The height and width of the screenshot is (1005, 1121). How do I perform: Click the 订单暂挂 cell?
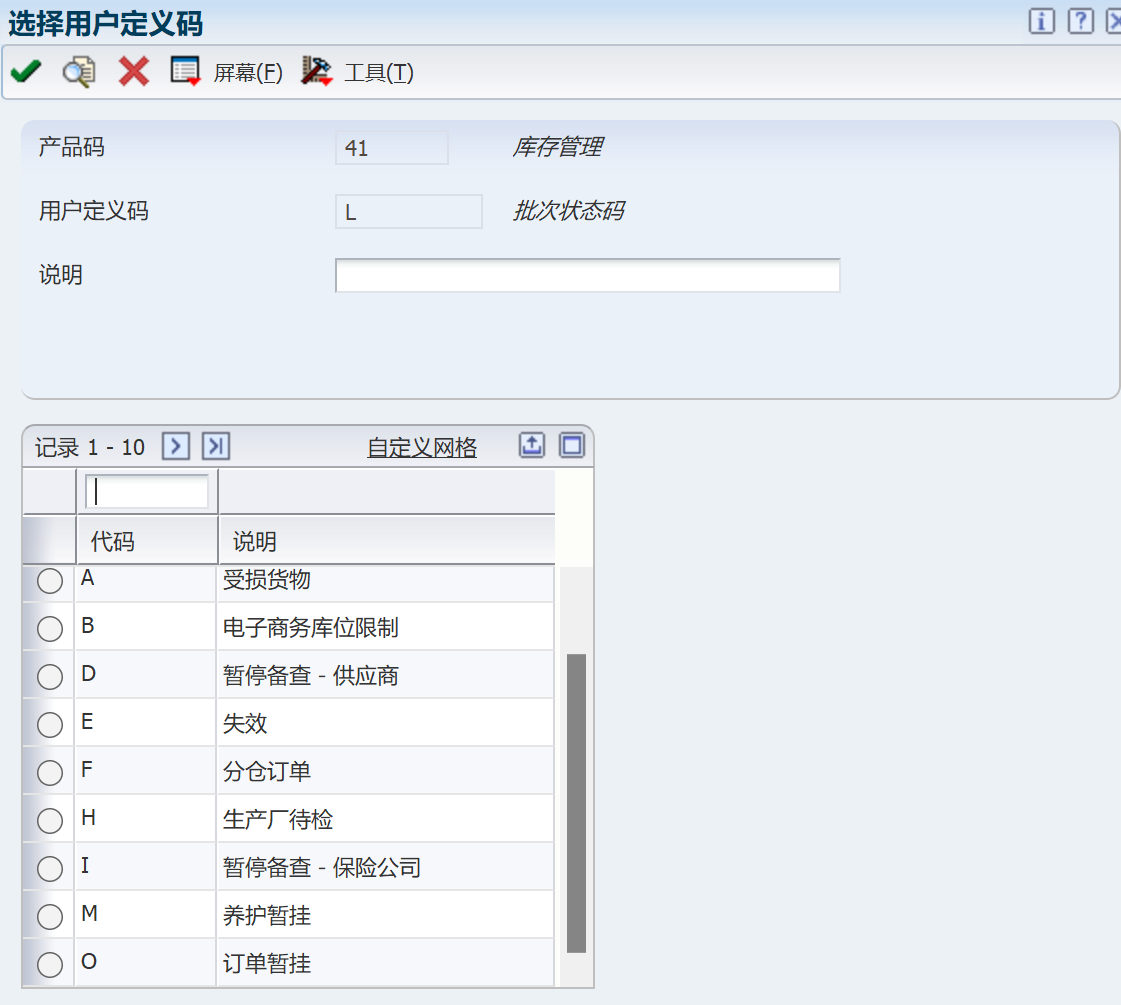[x=385, y=962]
